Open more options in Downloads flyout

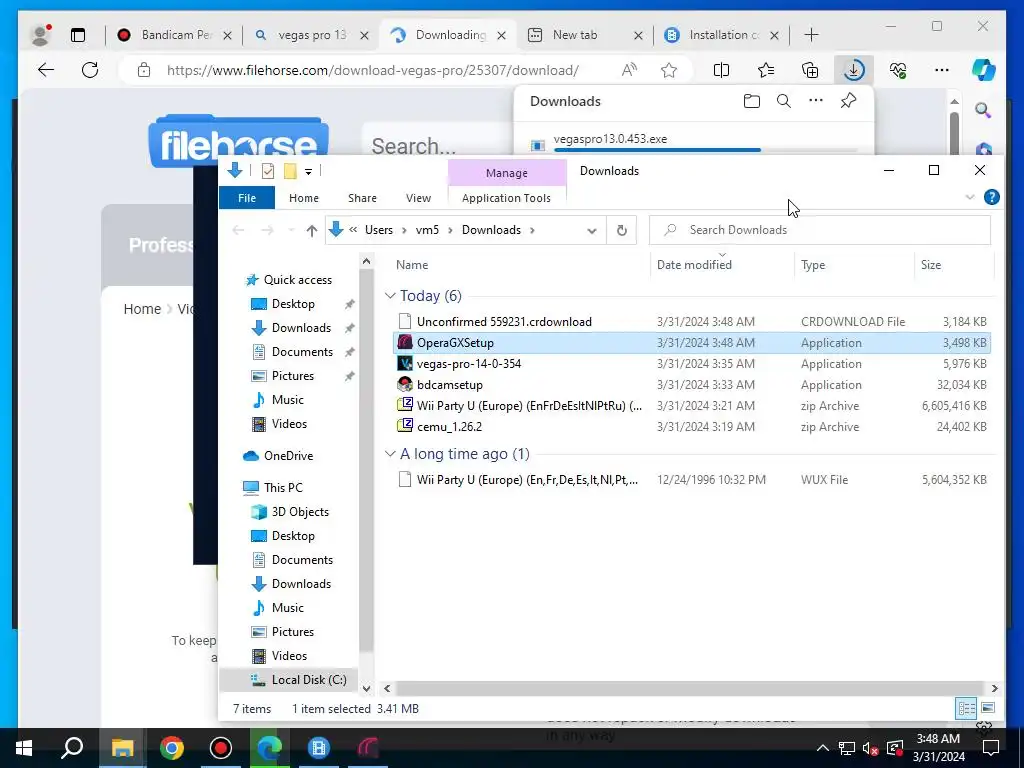816,101
